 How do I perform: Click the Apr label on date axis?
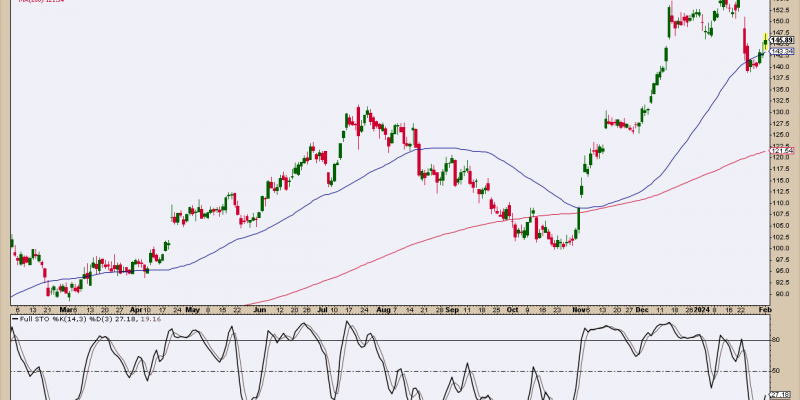tap(137, 310)
